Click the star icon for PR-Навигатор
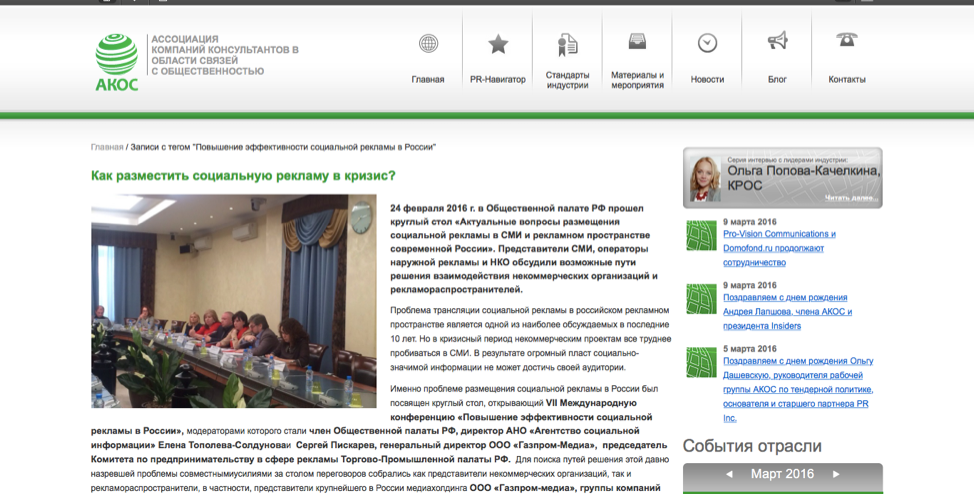 pyautogui.click(x=498, y=44)
